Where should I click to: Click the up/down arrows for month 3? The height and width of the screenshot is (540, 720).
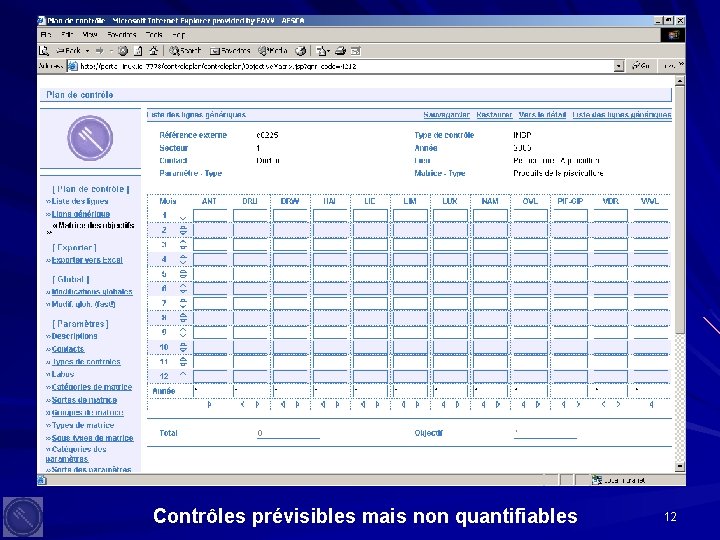coord(183,245)
